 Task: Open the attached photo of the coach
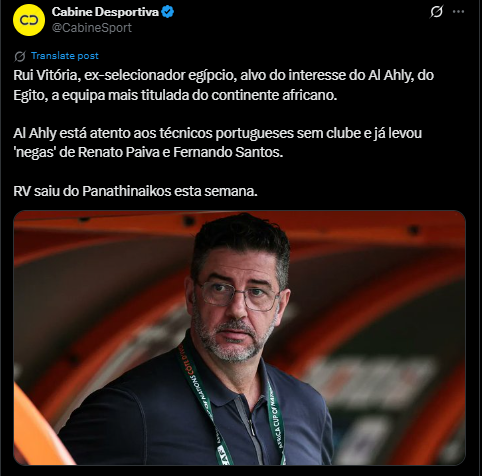239,337
